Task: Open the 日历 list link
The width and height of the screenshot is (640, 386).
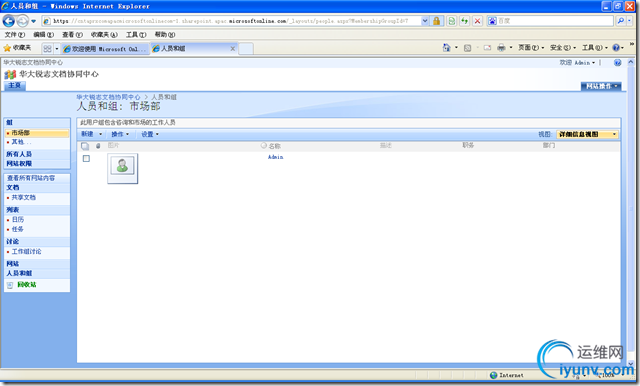Action: click(x=18, y=220)
